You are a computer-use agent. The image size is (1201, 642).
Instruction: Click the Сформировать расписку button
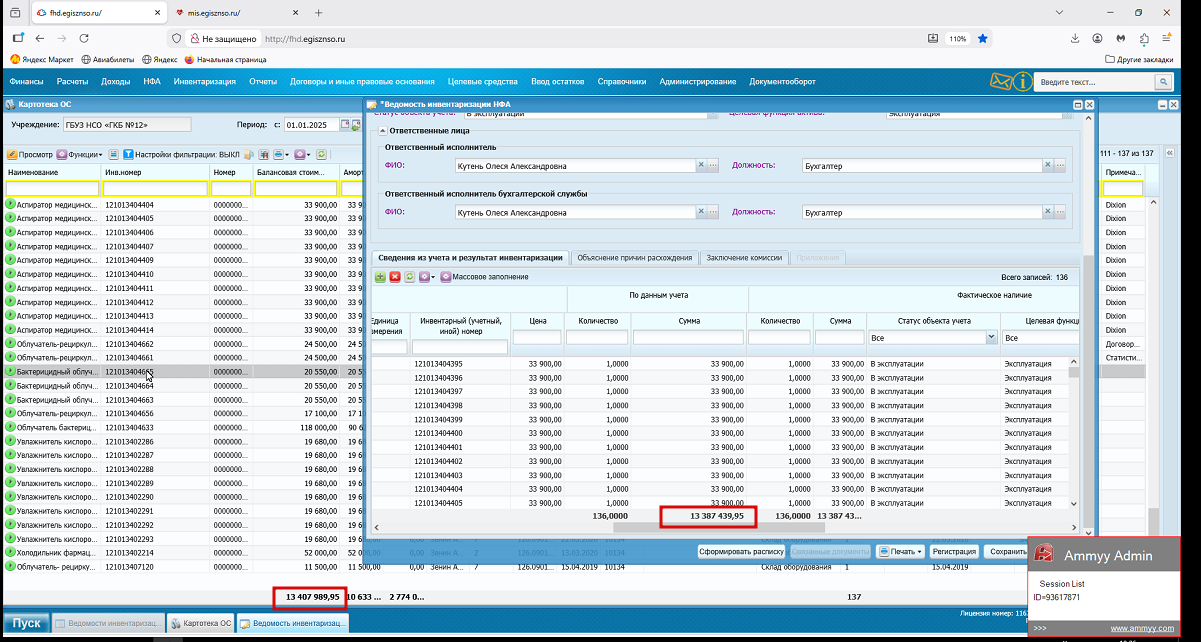(x=741, y=551)
